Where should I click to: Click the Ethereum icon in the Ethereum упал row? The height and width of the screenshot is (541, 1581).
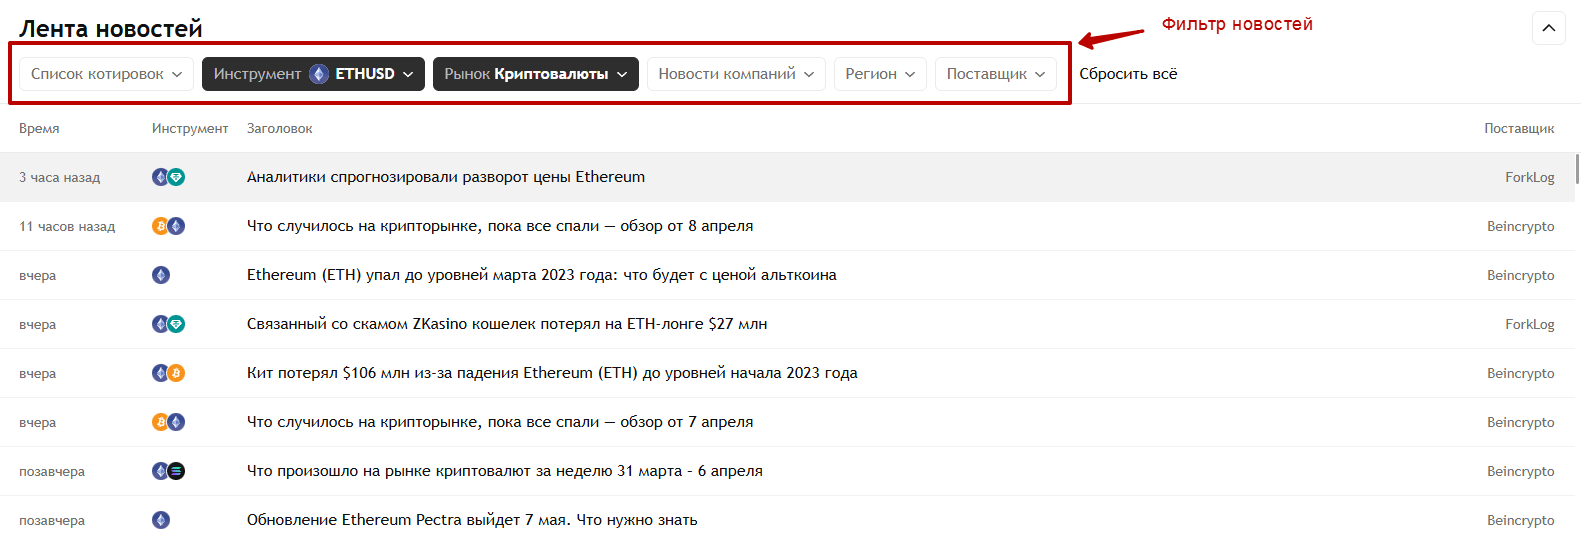[x=161, y=275]
